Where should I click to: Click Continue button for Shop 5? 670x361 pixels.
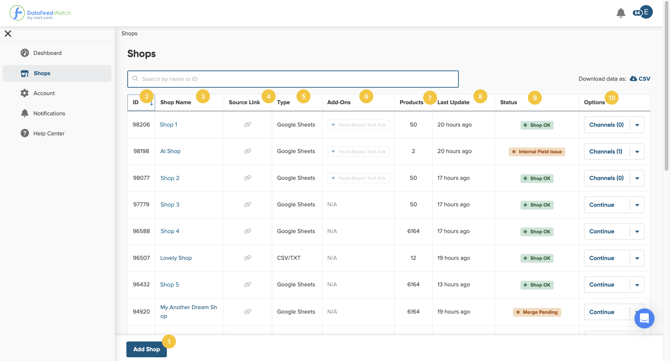click(x=606, y=285)
